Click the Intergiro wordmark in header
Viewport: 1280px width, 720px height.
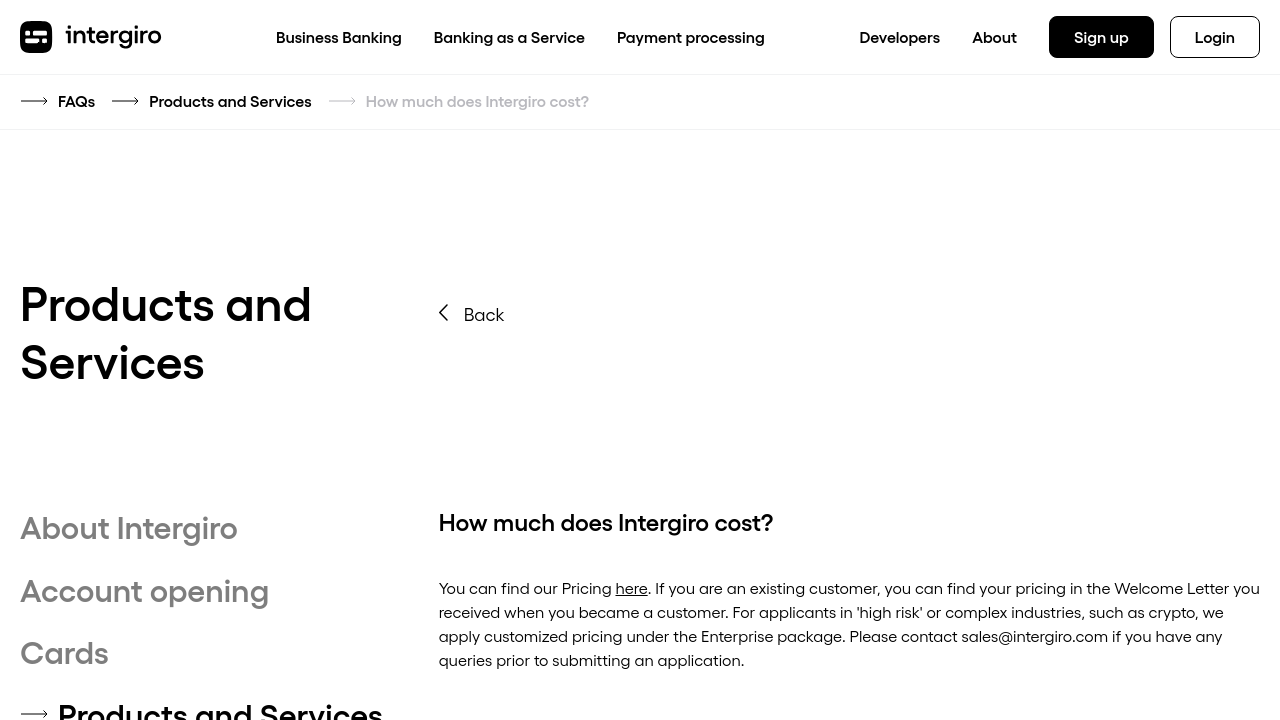pyautogui.click(x=113, y=36)
